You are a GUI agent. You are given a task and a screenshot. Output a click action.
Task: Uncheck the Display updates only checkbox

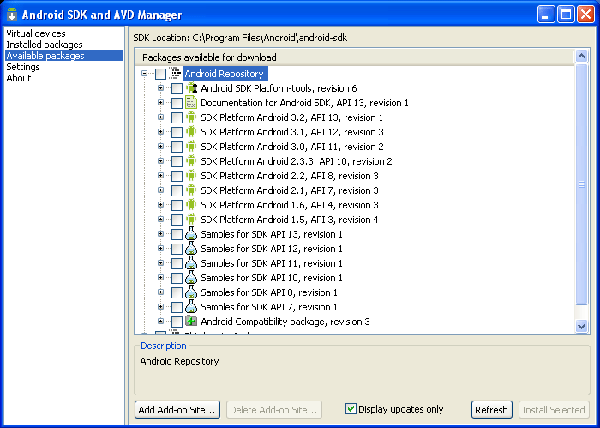tap(351, 408)
